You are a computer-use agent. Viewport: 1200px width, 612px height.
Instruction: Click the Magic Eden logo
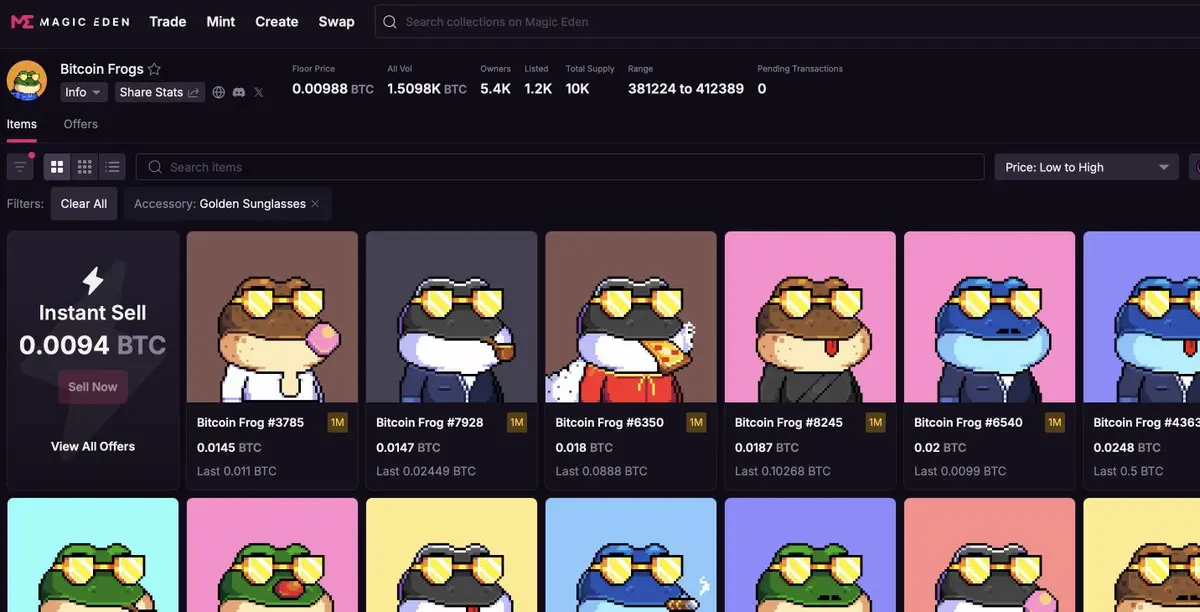68,21
